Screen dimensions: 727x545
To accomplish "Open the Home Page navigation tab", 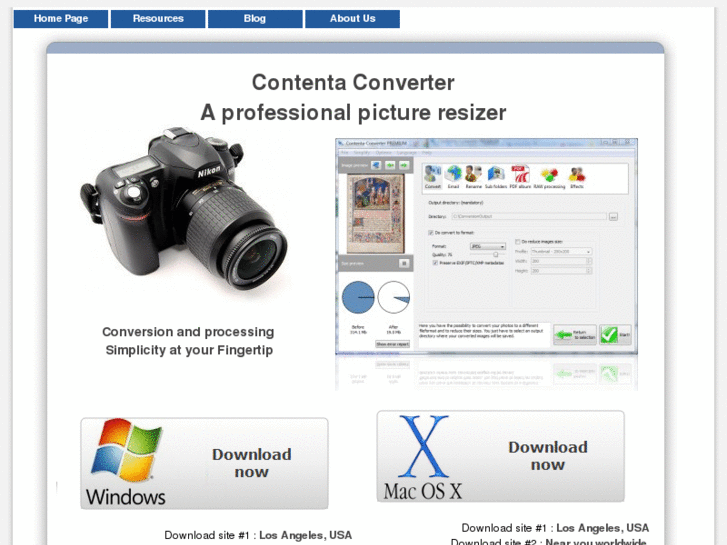I will tap(61, 19).
